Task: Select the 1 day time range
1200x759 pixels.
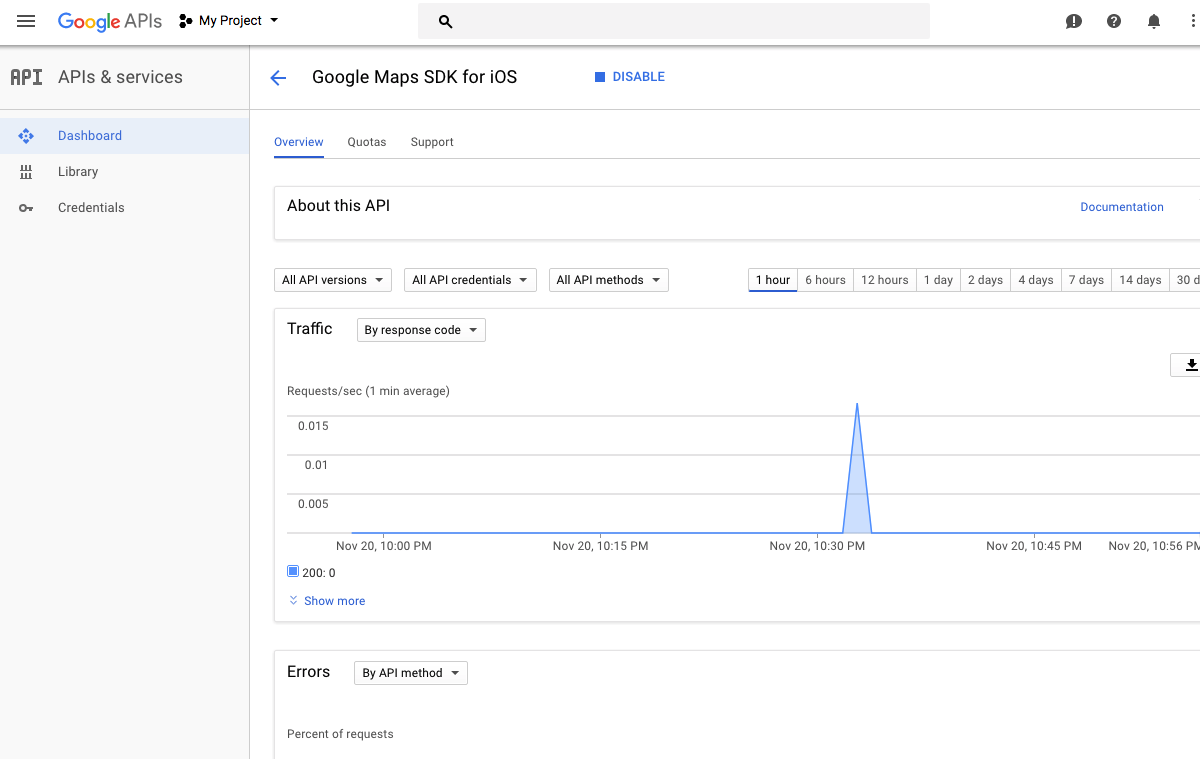Action: coord(938,280)
